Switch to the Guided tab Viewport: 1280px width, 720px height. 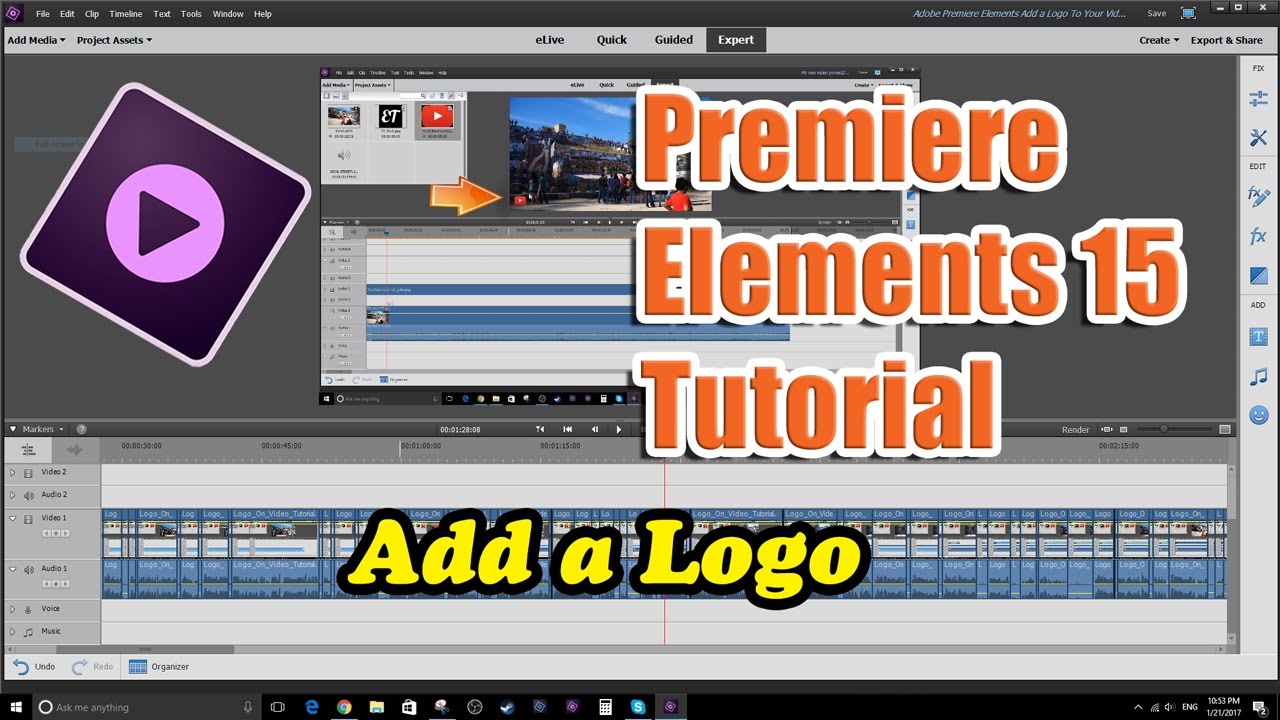[674, 40]
